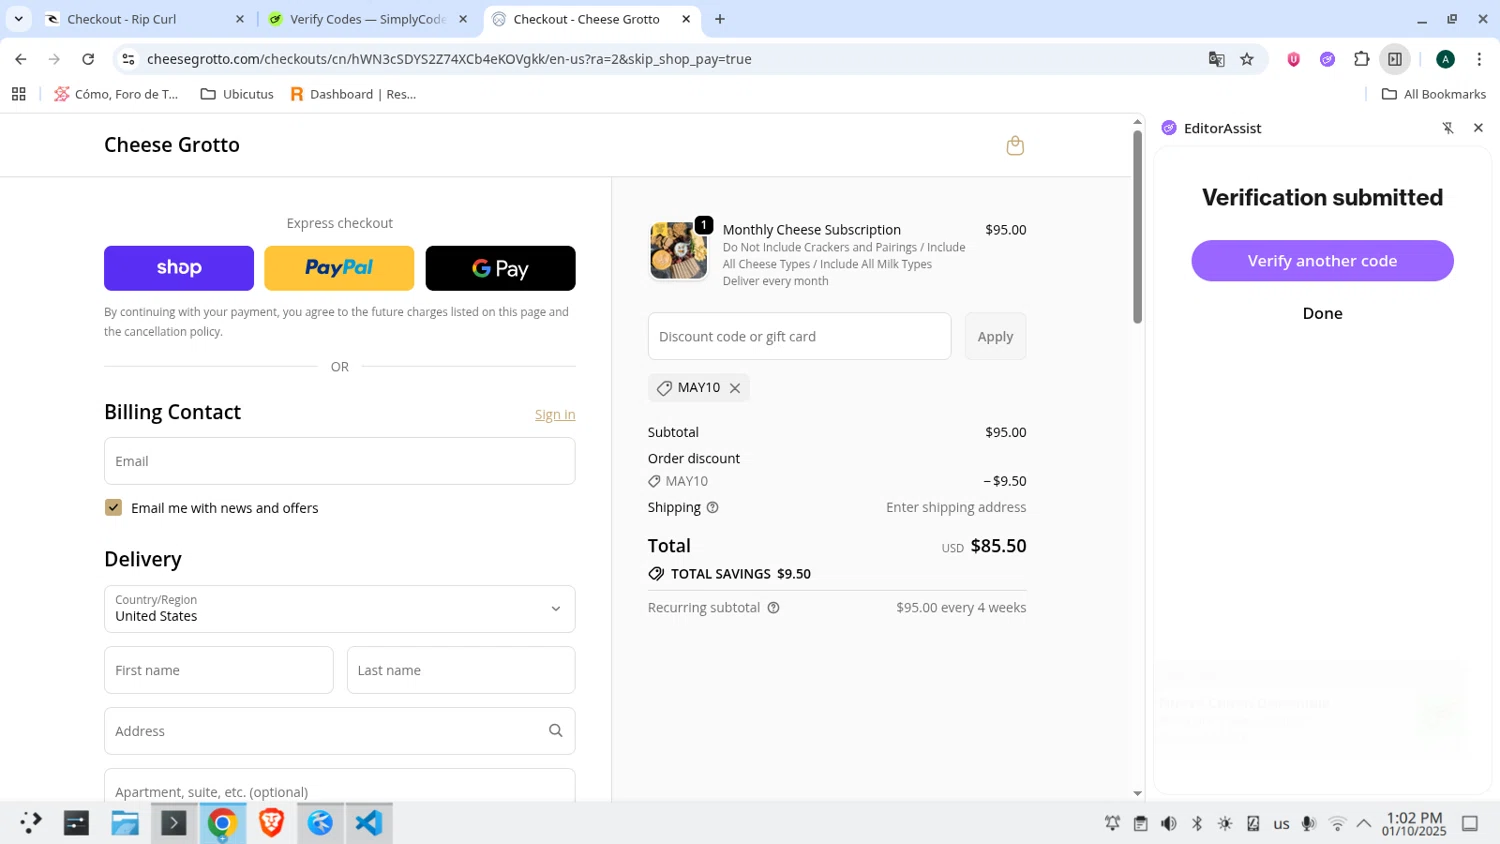This screenshot has height=844, width=1500.
Task: Click the Sign in link
Action: (555, 414)
